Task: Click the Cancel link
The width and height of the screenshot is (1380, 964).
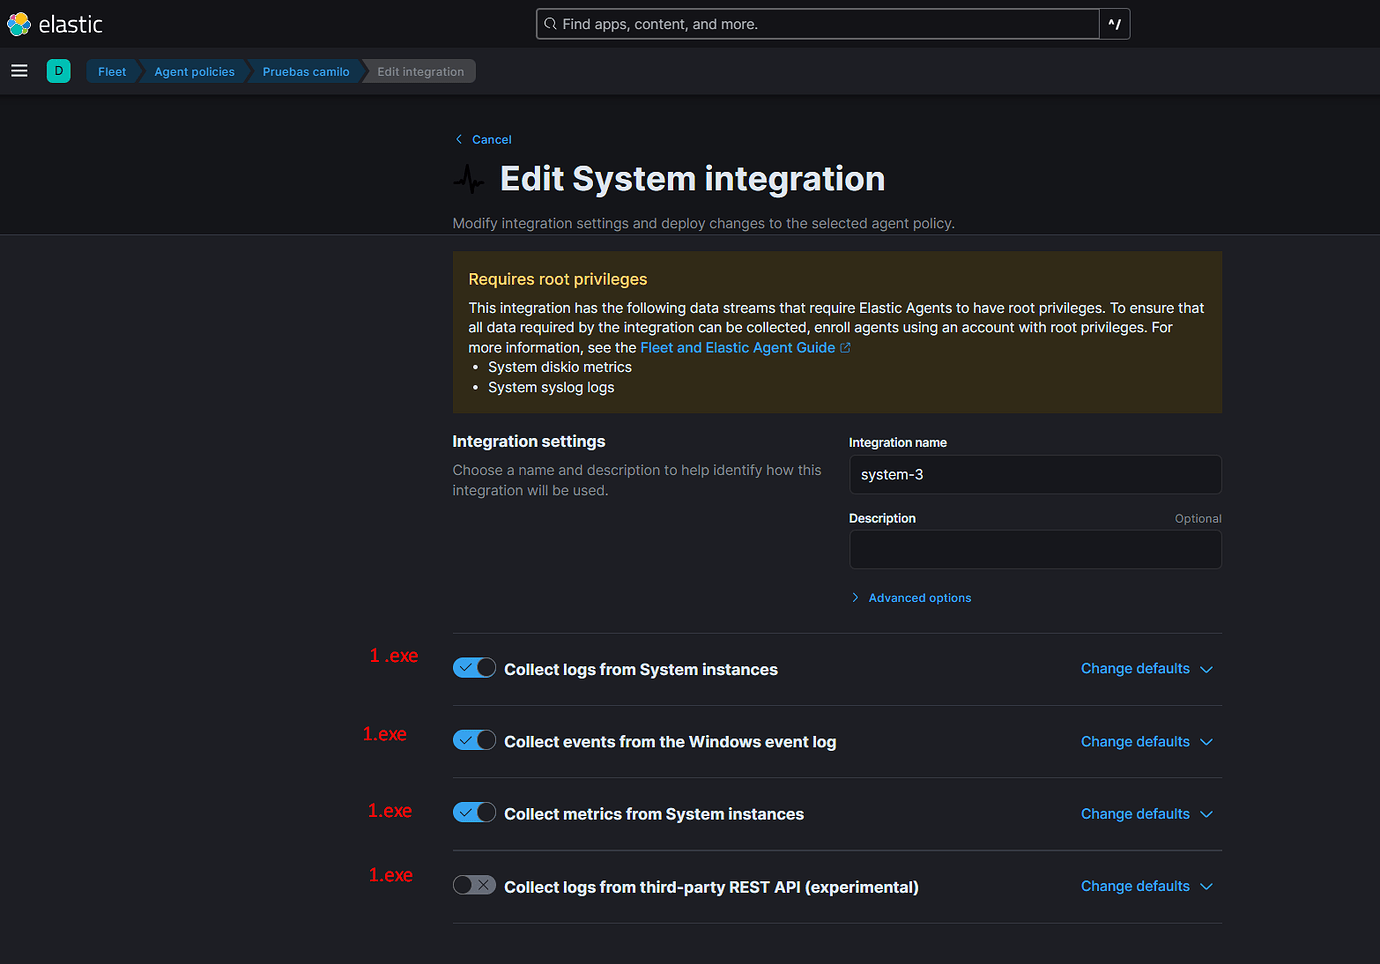Action: pos(491,139)
